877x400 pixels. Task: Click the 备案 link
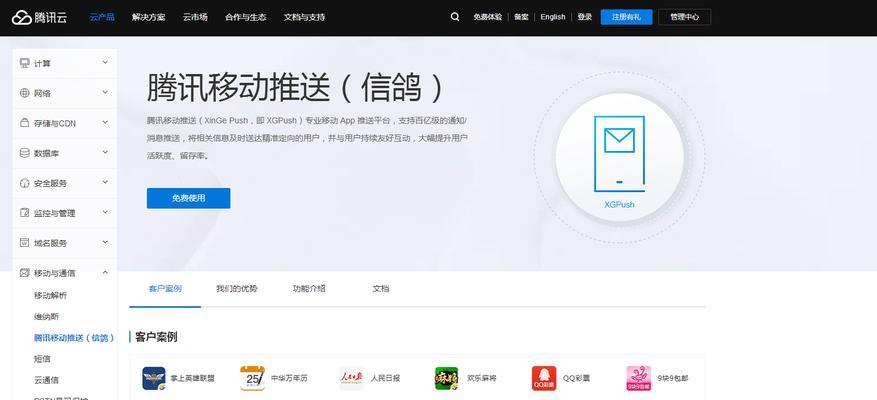click(521, 17)
